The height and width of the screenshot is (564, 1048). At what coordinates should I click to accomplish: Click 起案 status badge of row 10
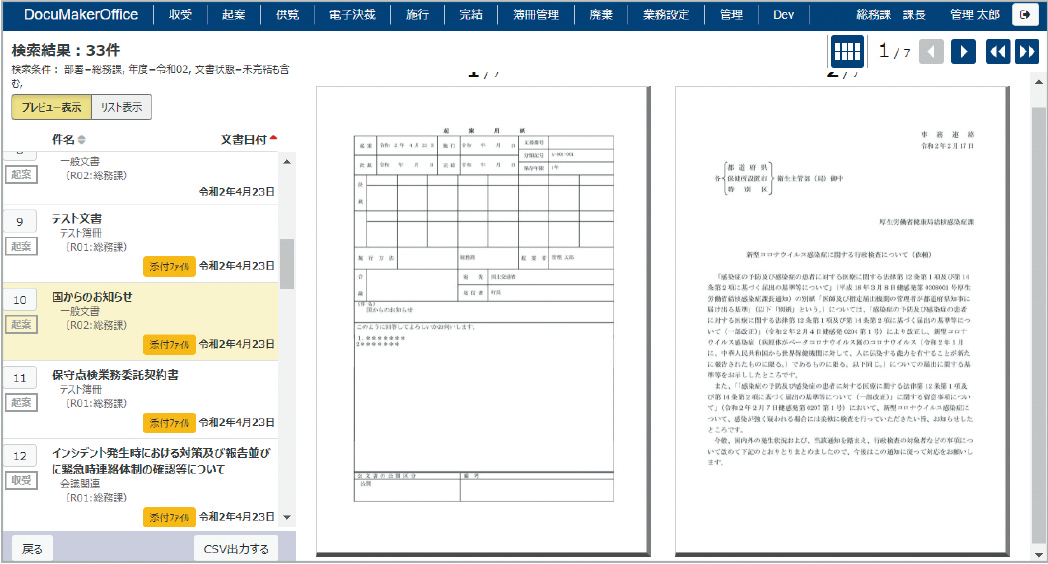coord(21,324)
